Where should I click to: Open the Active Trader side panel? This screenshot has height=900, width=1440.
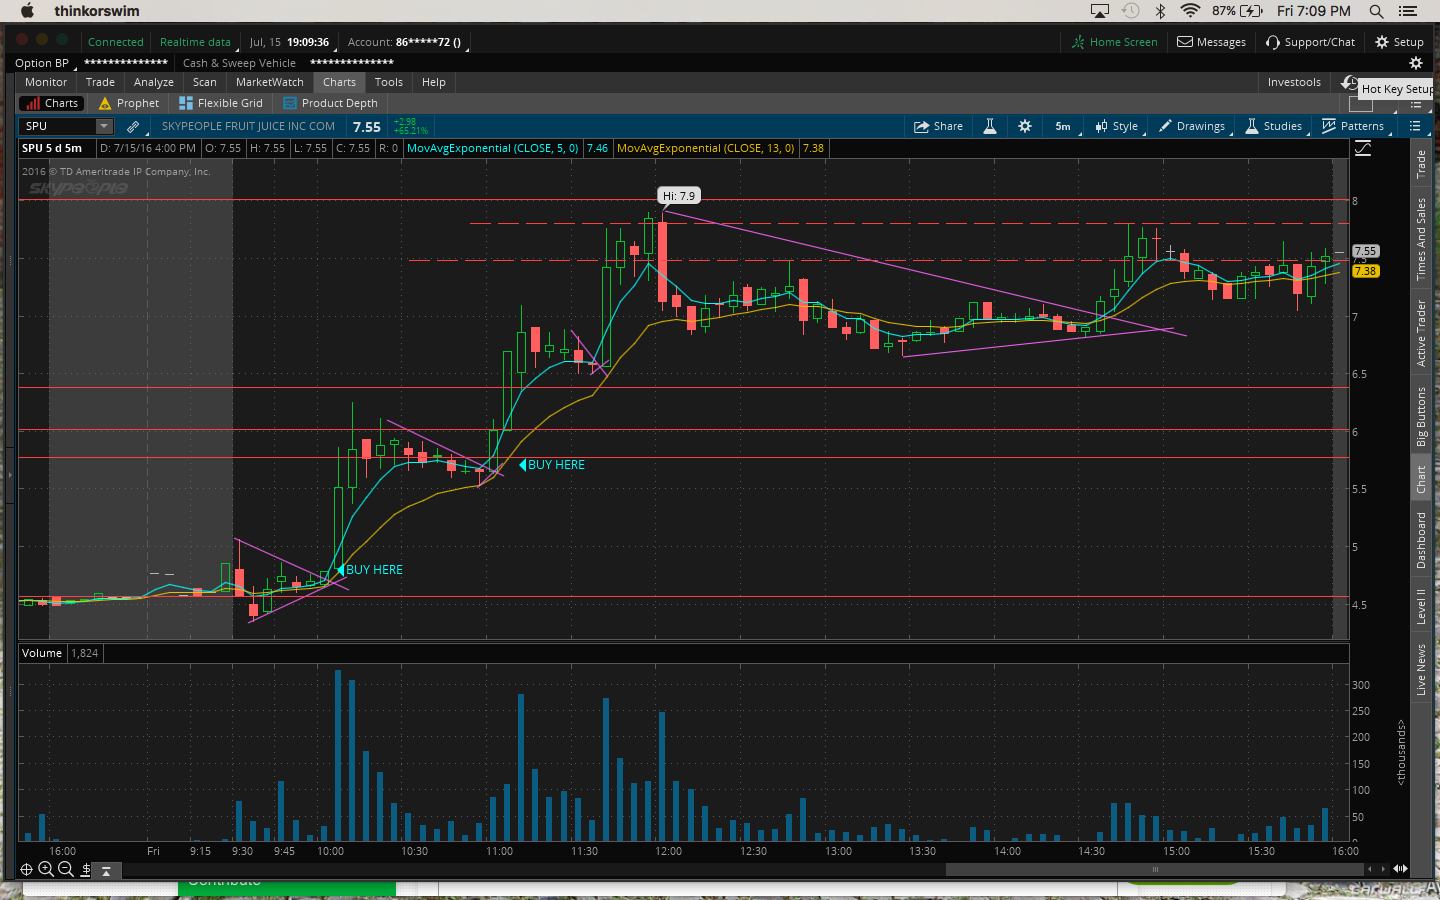[1421, 333]
